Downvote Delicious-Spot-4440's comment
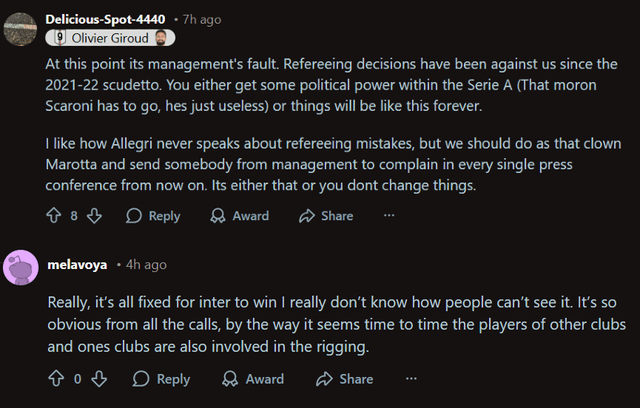 click(x=94, y=215)
